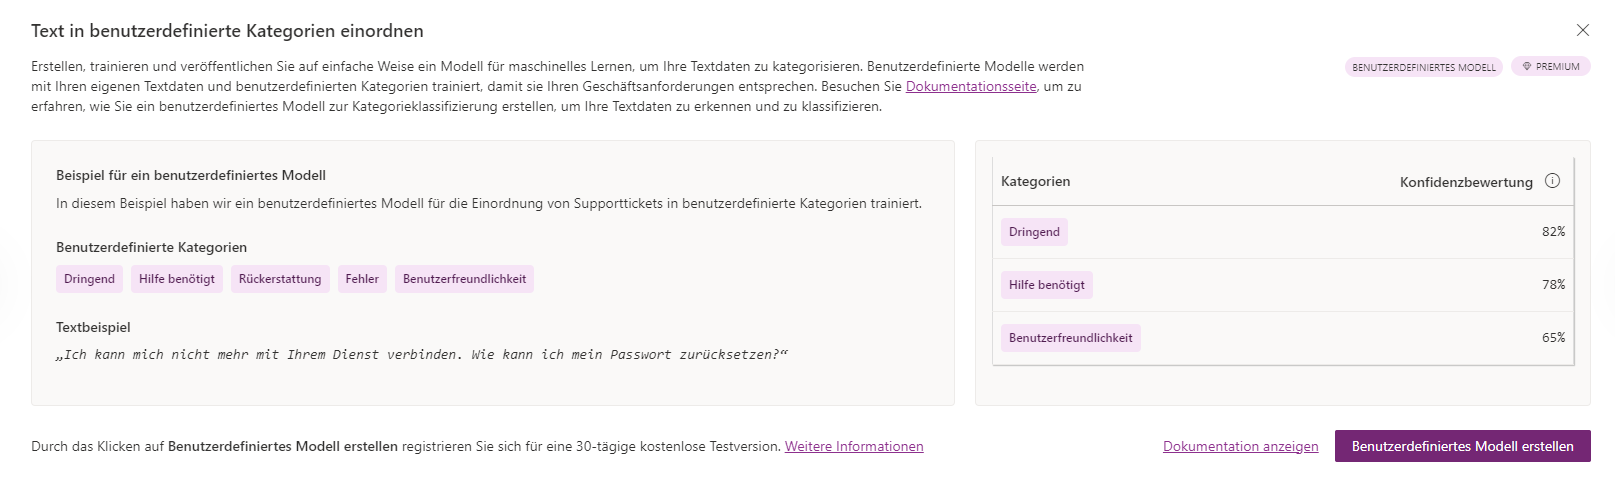Click the Dokumentation anzeigen link
Viewport: 1615px width, 483px height.
1240,447
